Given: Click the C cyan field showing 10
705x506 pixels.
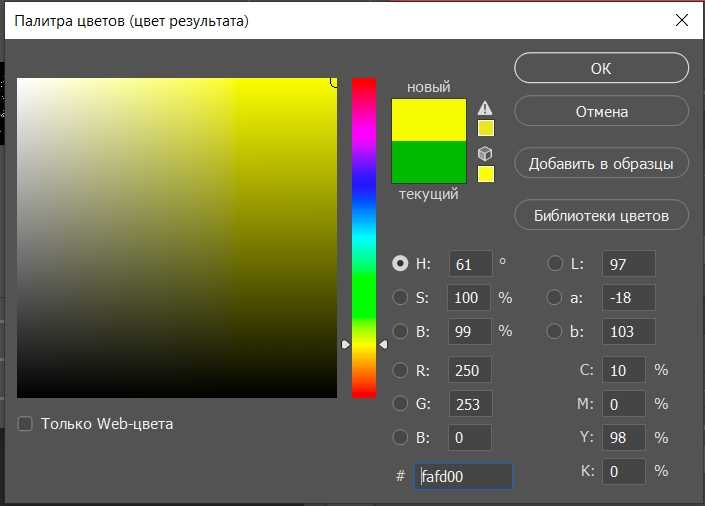Looking at the screenshot, I should pyautogui.click(x=624, y=370).
